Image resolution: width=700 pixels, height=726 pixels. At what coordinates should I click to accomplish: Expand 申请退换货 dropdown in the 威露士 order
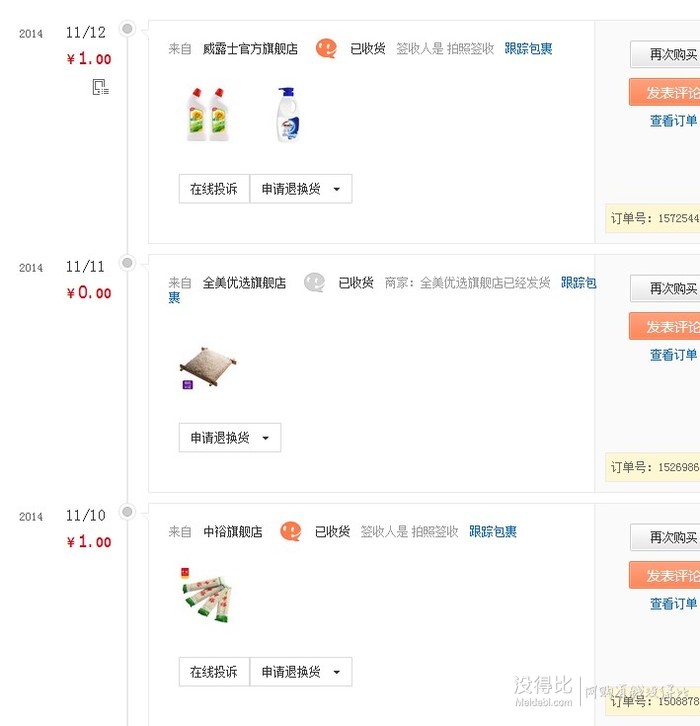301,189
